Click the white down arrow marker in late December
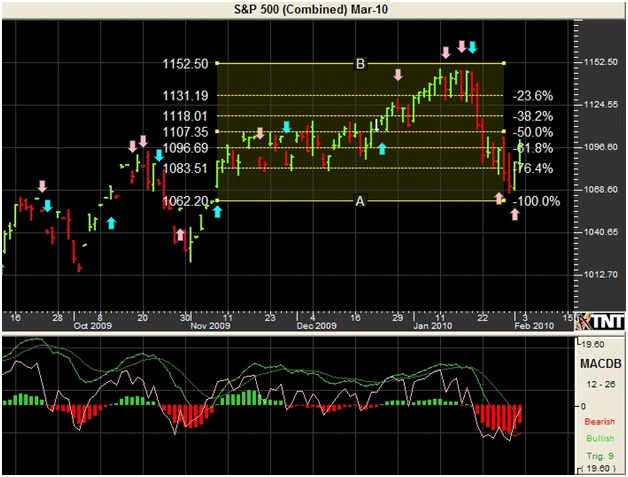 click(x=376, y=125)
